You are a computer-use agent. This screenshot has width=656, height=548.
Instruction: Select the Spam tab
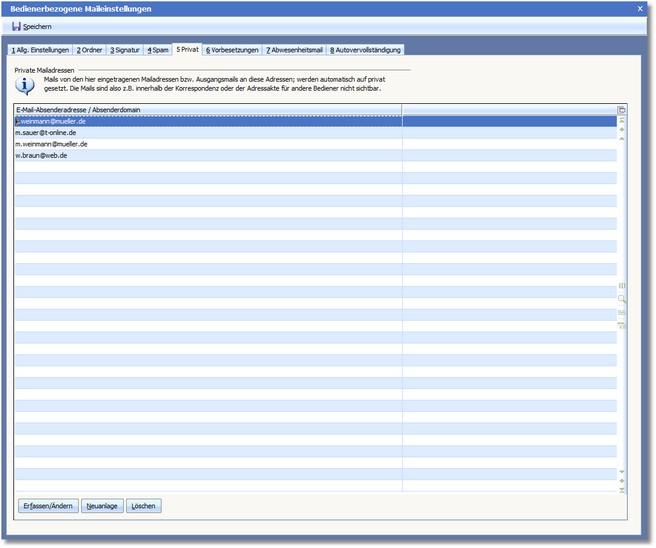[x=158, y=49]
